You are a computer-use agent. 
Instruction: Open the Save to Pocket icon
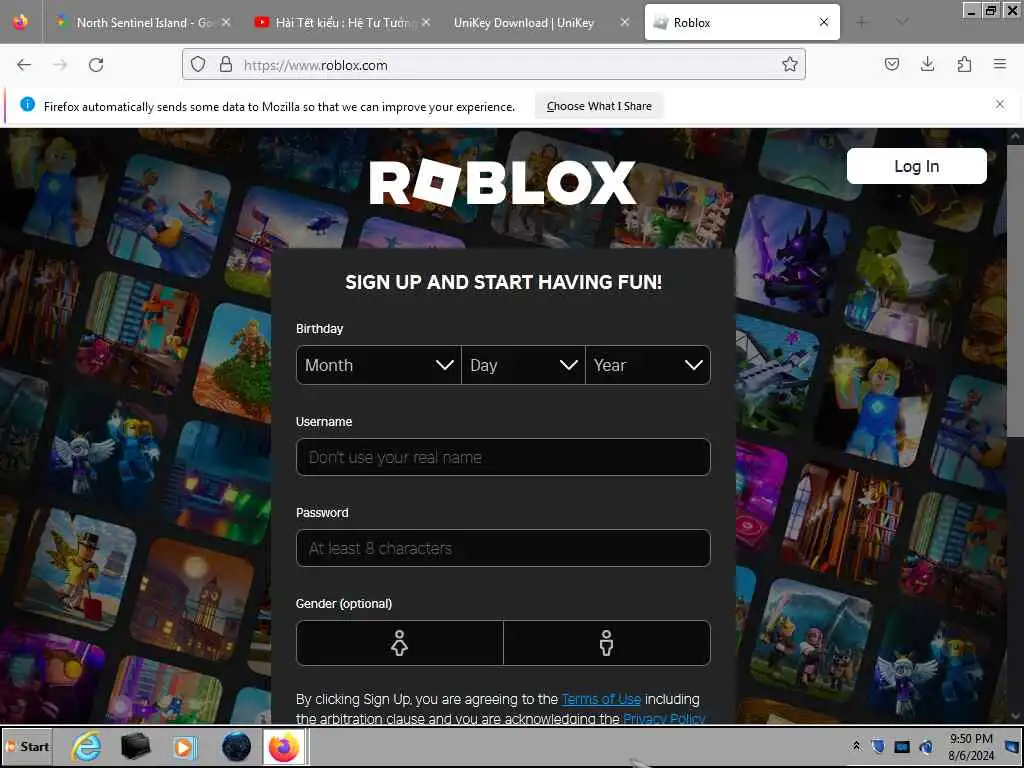click(891, 65)
